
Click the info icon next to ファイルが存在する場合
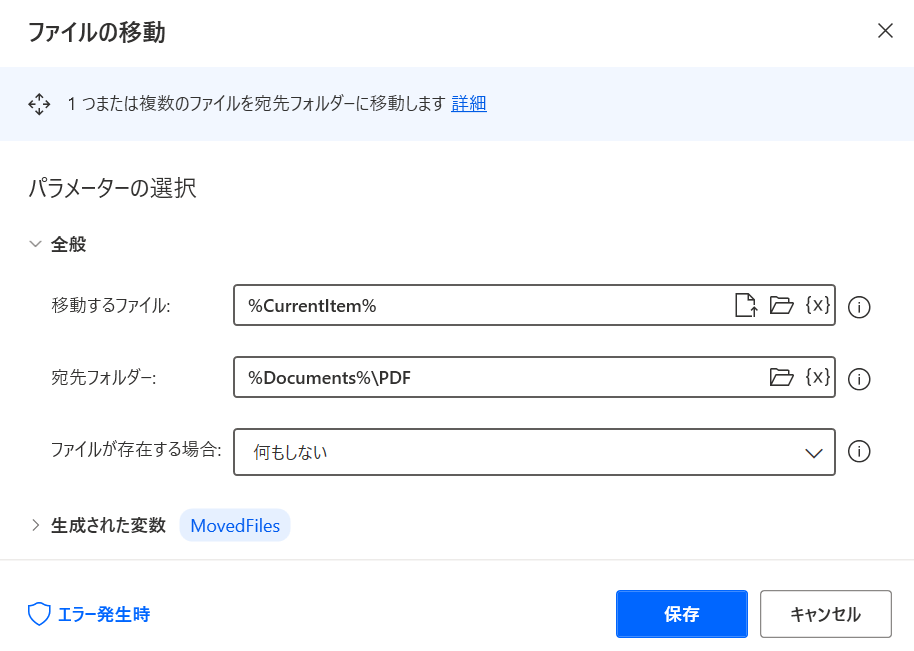click(x=858, y=452)
